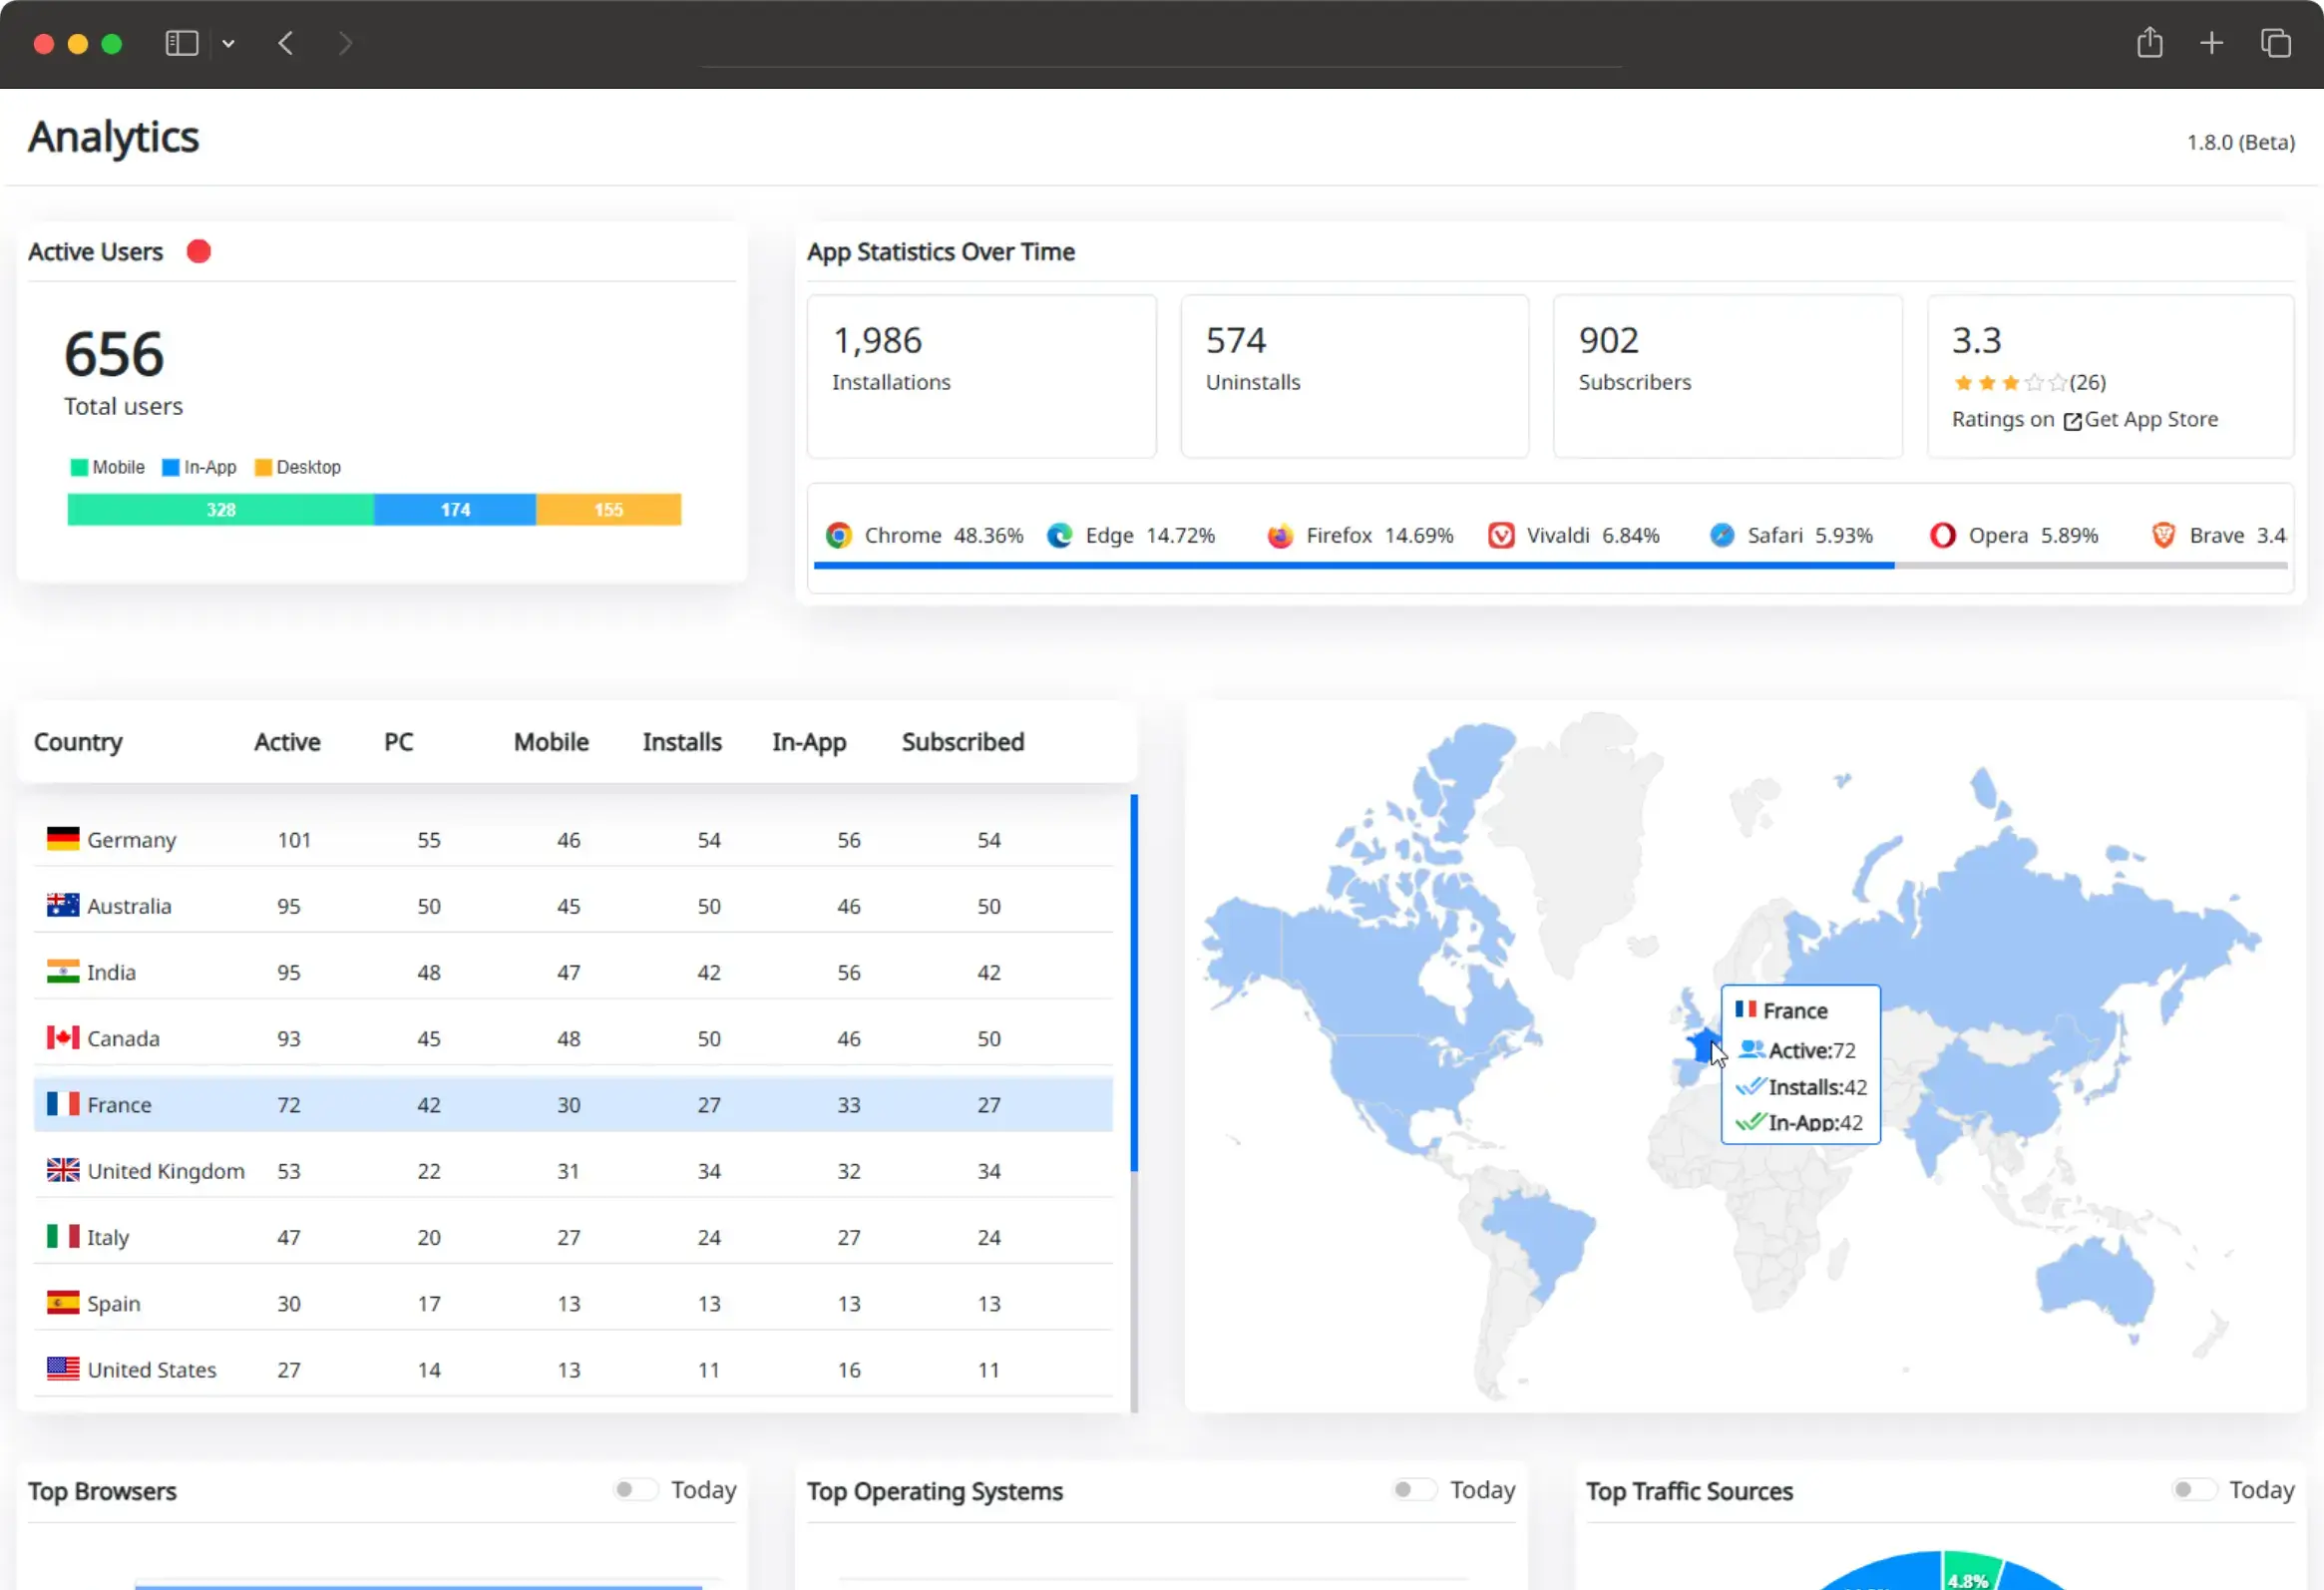The width and height of the screenshot is (2324, 1590).
Task: Go forward with the forward arrow
Action: pyautogui.click(x=345, y=43)
